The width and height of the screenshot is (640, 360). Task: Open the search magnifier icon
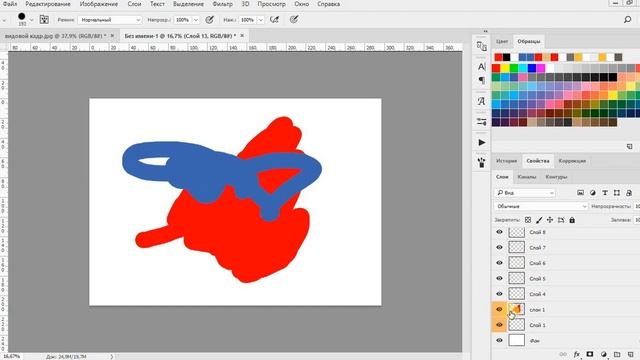pyautogui.click(x=627, y=20)
